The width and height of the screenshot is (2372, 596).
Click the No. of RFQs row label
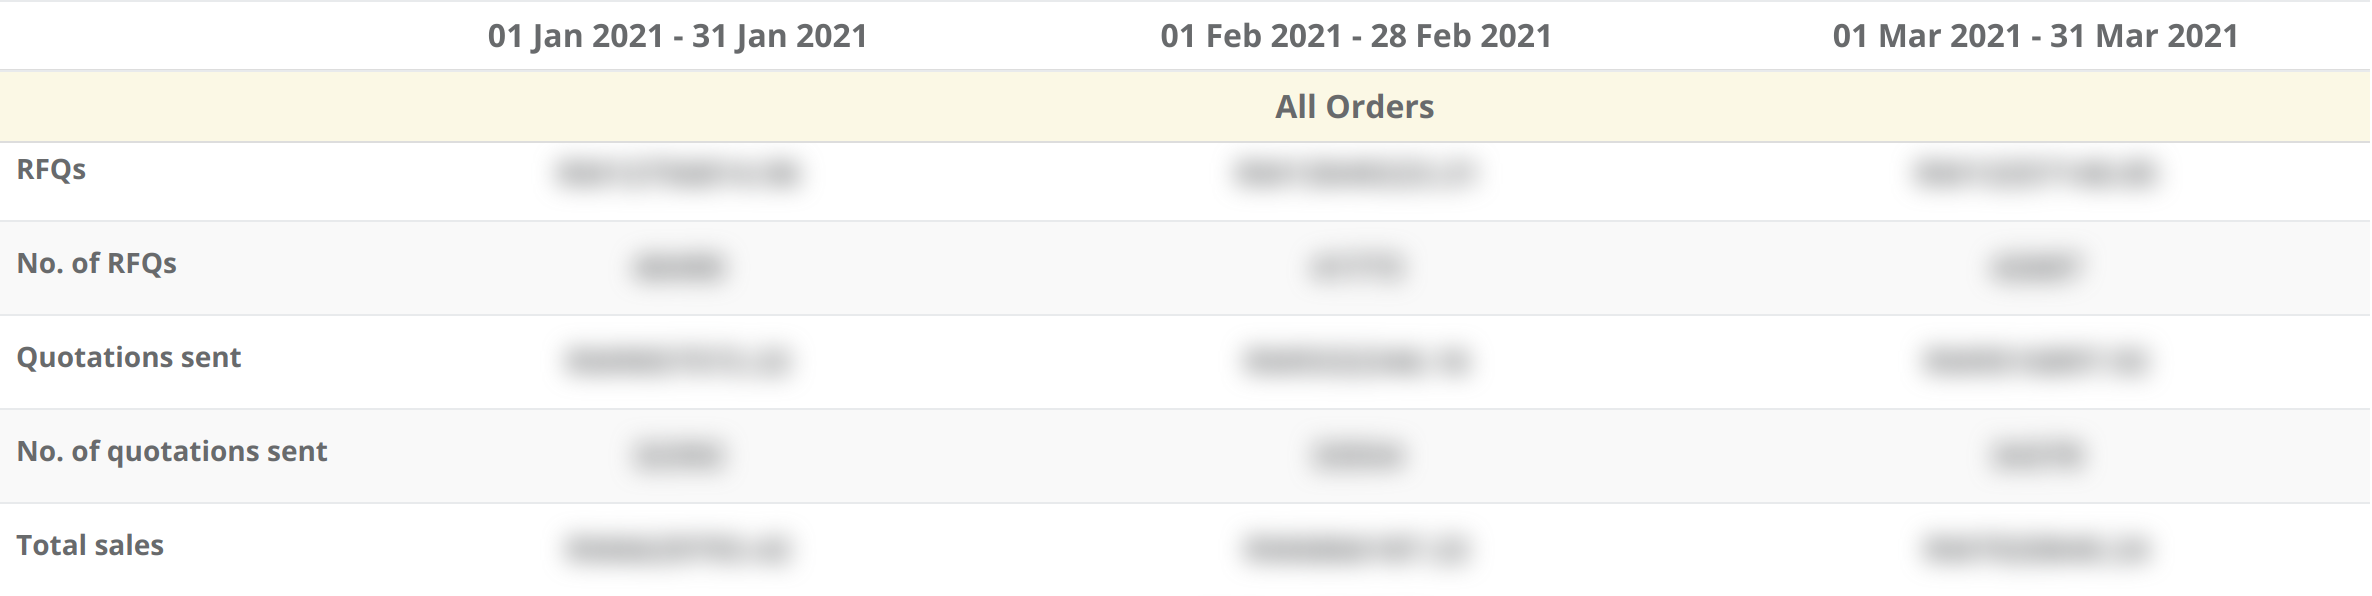pos(96,263)
